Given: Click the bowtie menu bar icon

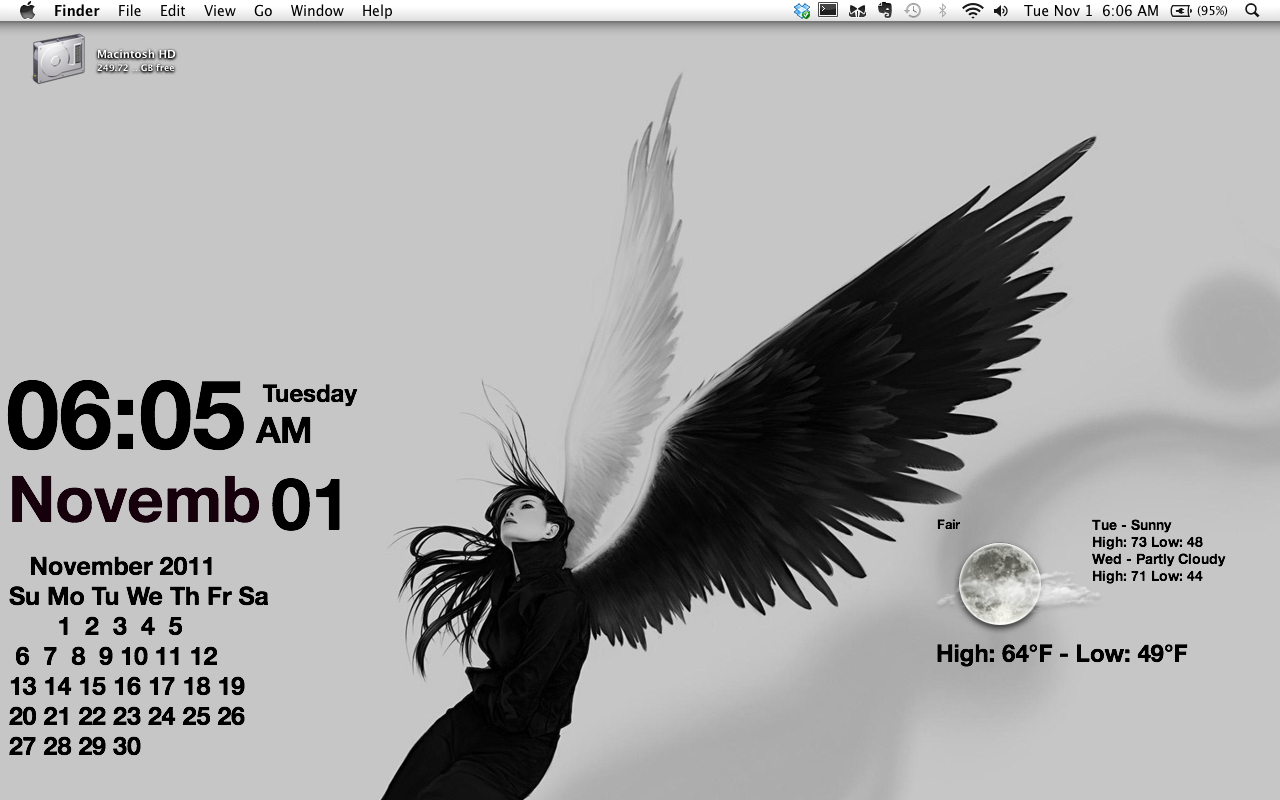Looking at the screenshot, I should click(x=857, y=11).
